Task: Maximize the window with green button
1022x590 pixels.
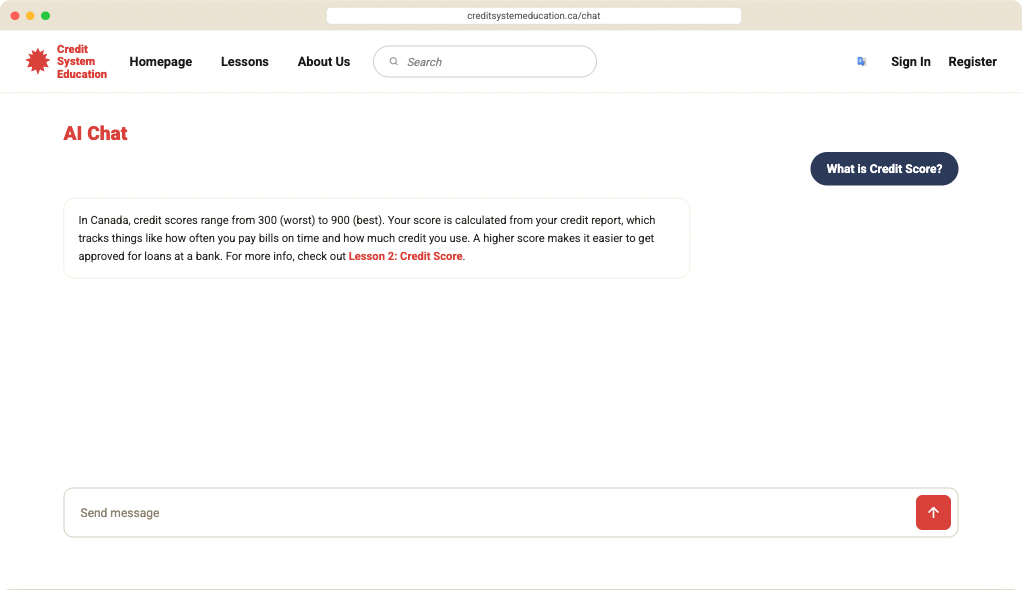Action: [x=46, y=16]
